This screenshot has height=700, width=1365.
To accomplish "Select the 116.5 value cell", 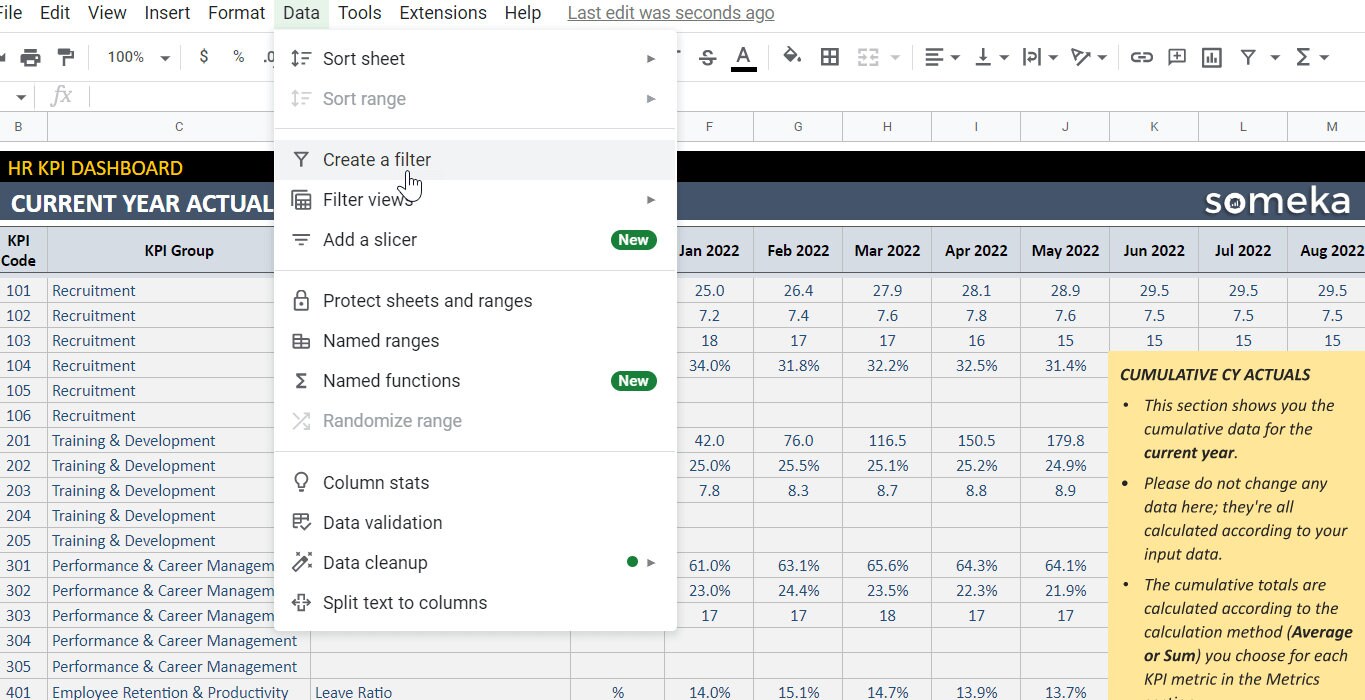I will click(887, 441).
